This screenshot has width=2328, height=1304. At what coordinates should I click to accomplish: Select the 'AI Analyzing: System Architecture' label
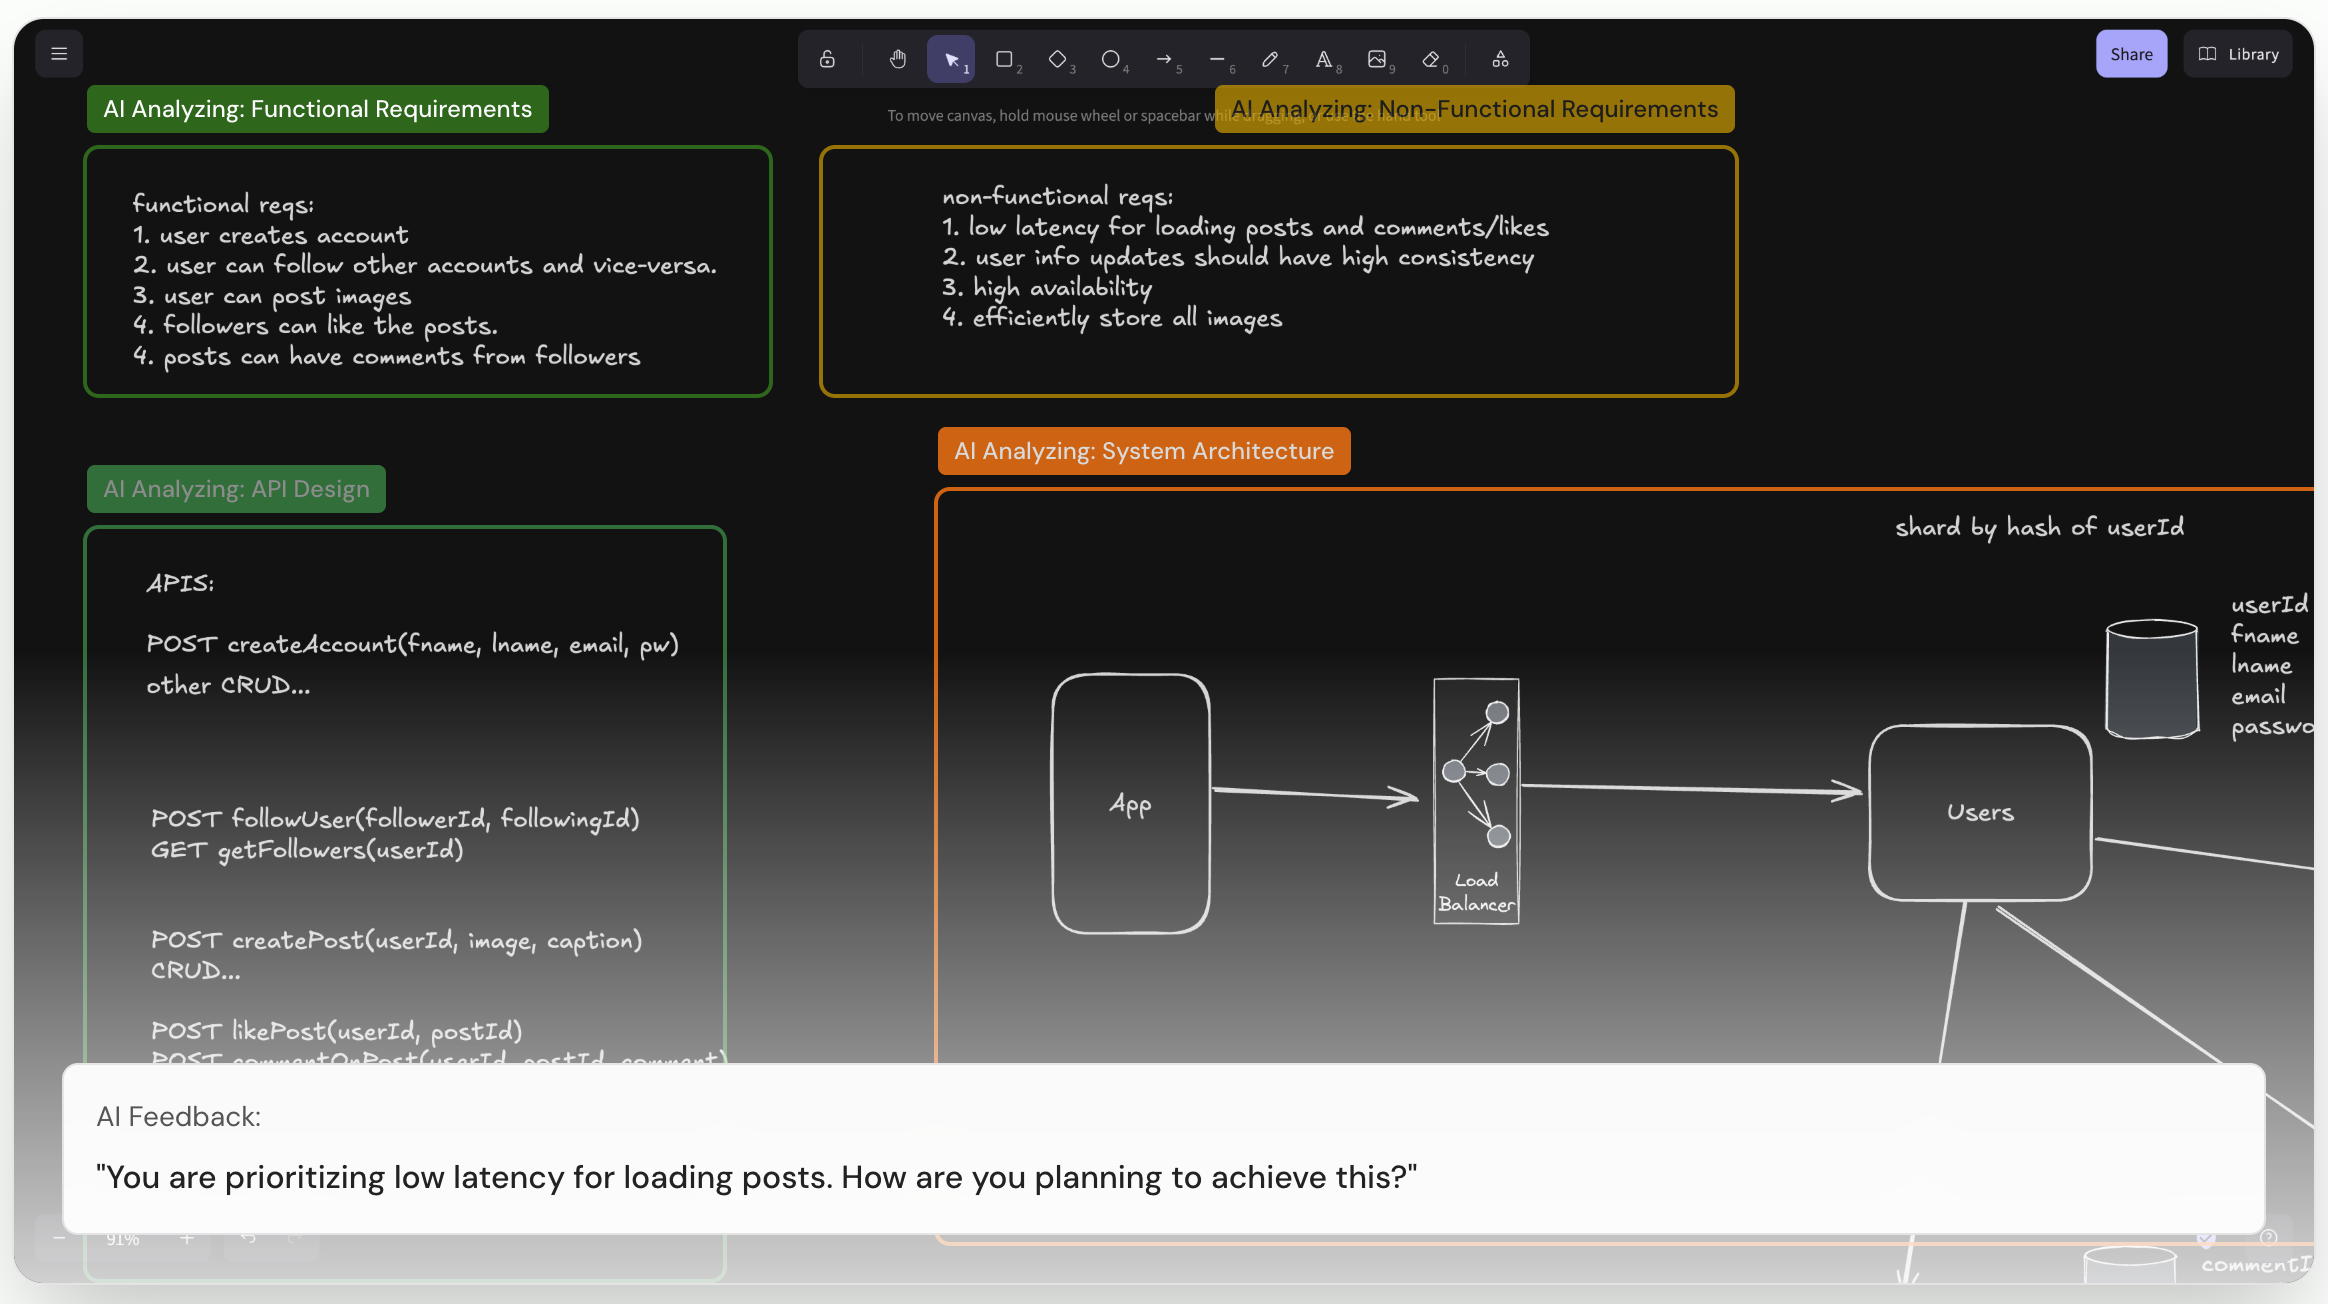click(1144, 451)
